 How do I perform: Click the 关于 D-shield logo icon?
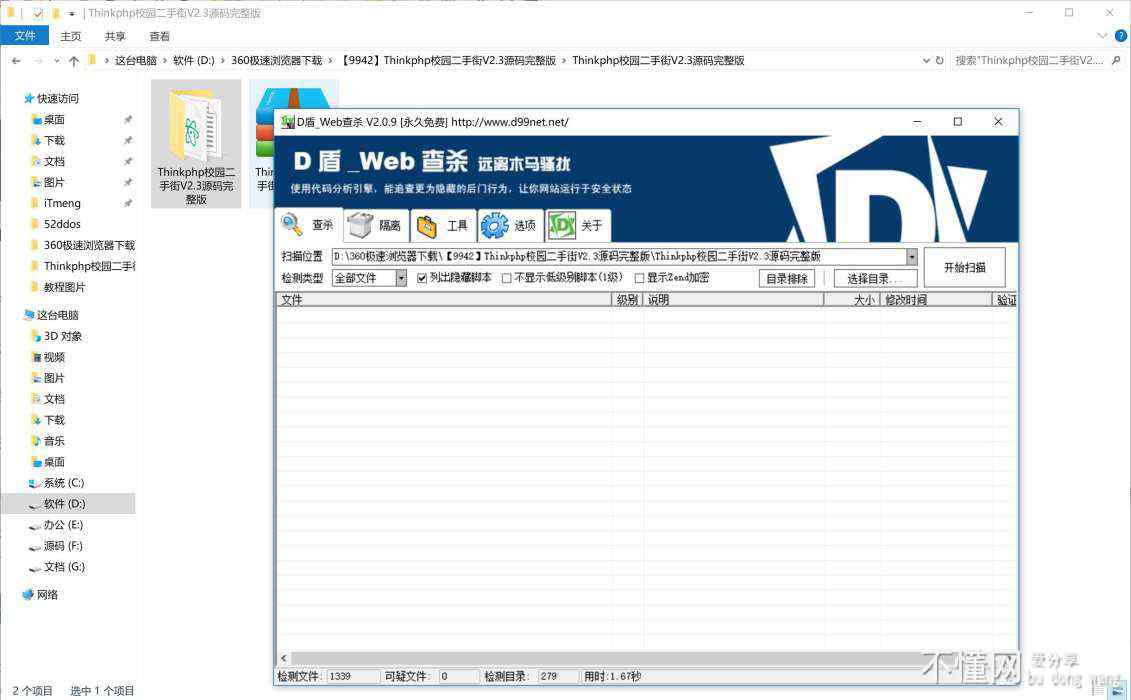pos(562,226)
